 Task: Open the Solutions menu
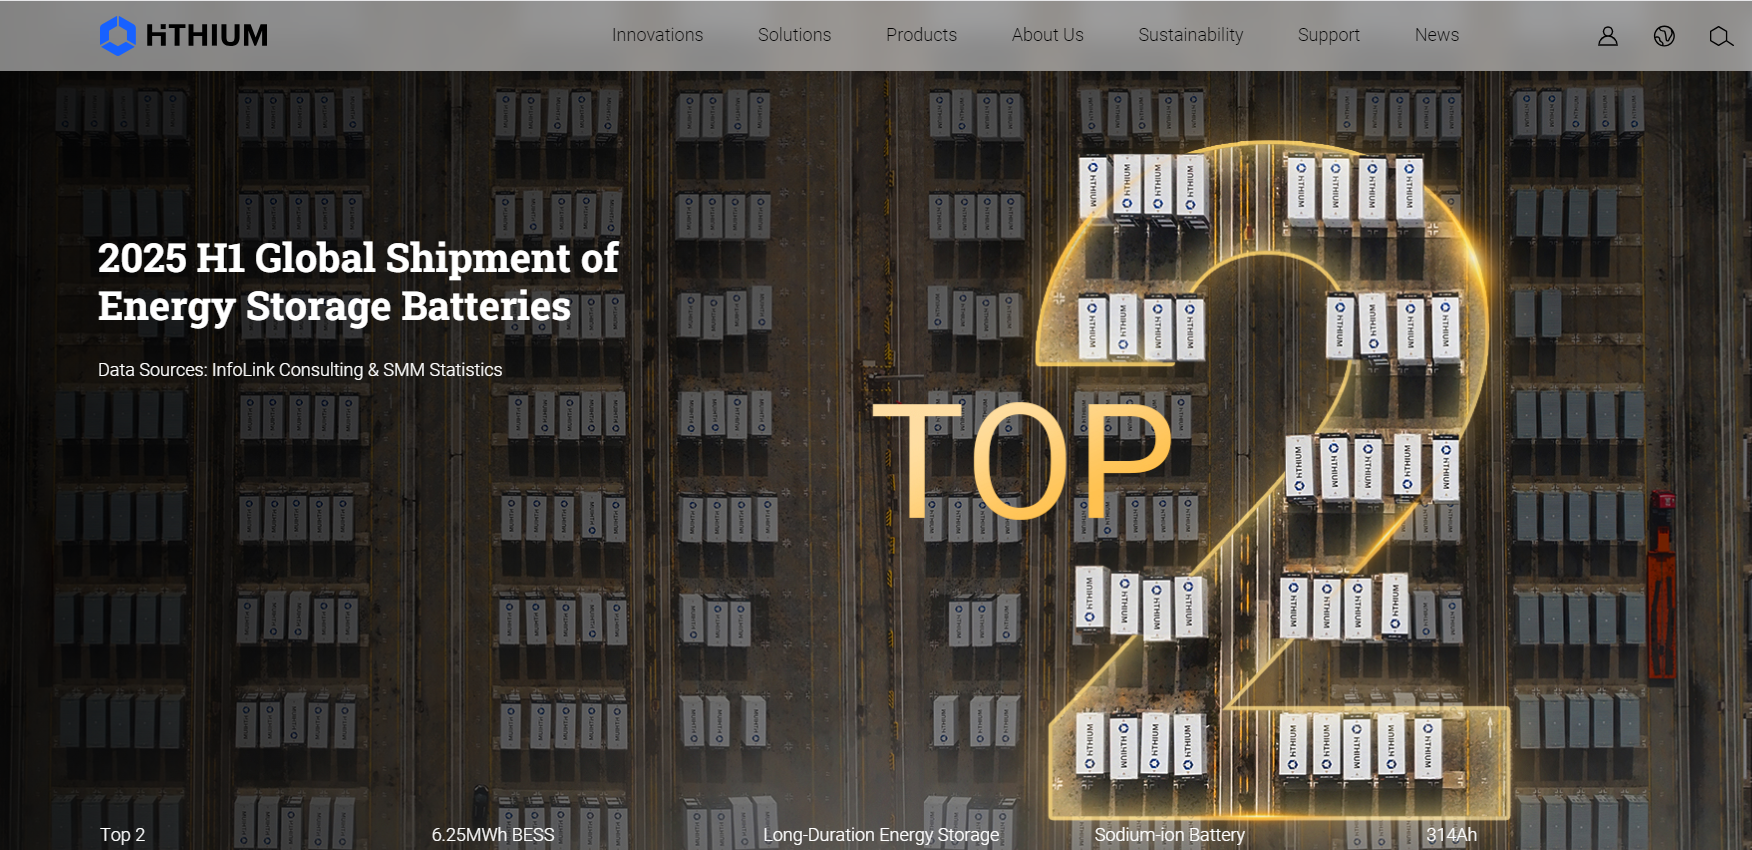coord(794,35)
